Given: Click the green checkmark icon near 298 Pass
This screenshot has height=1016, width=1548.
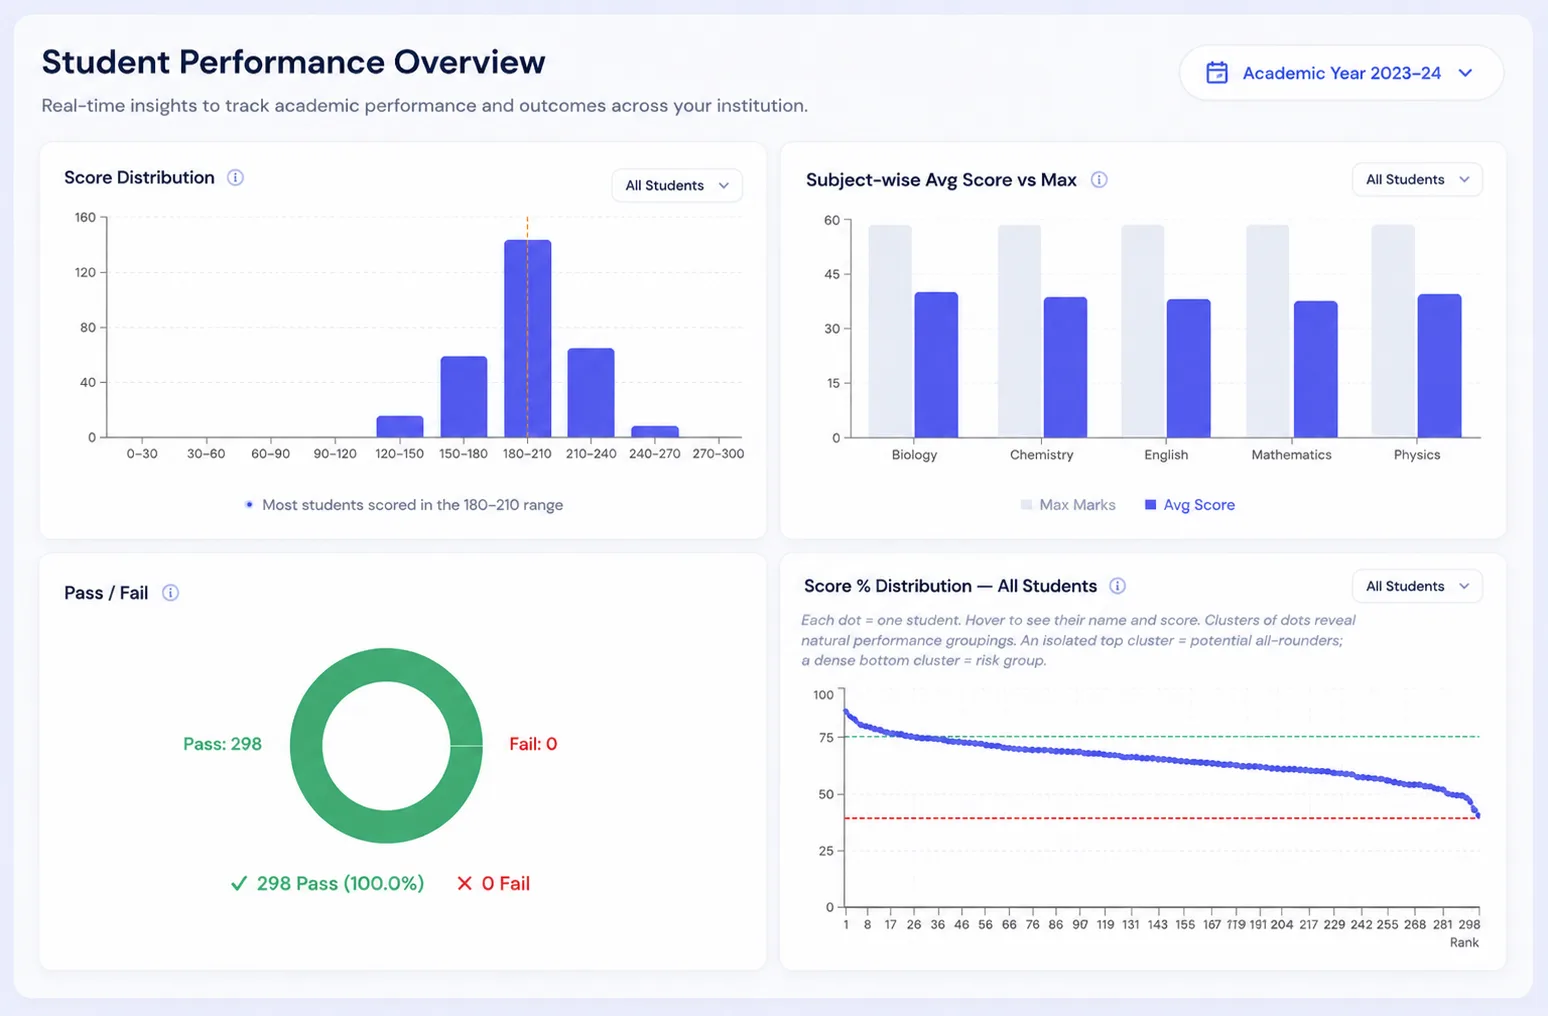Looking at the screenshot, I should (239, 884).
